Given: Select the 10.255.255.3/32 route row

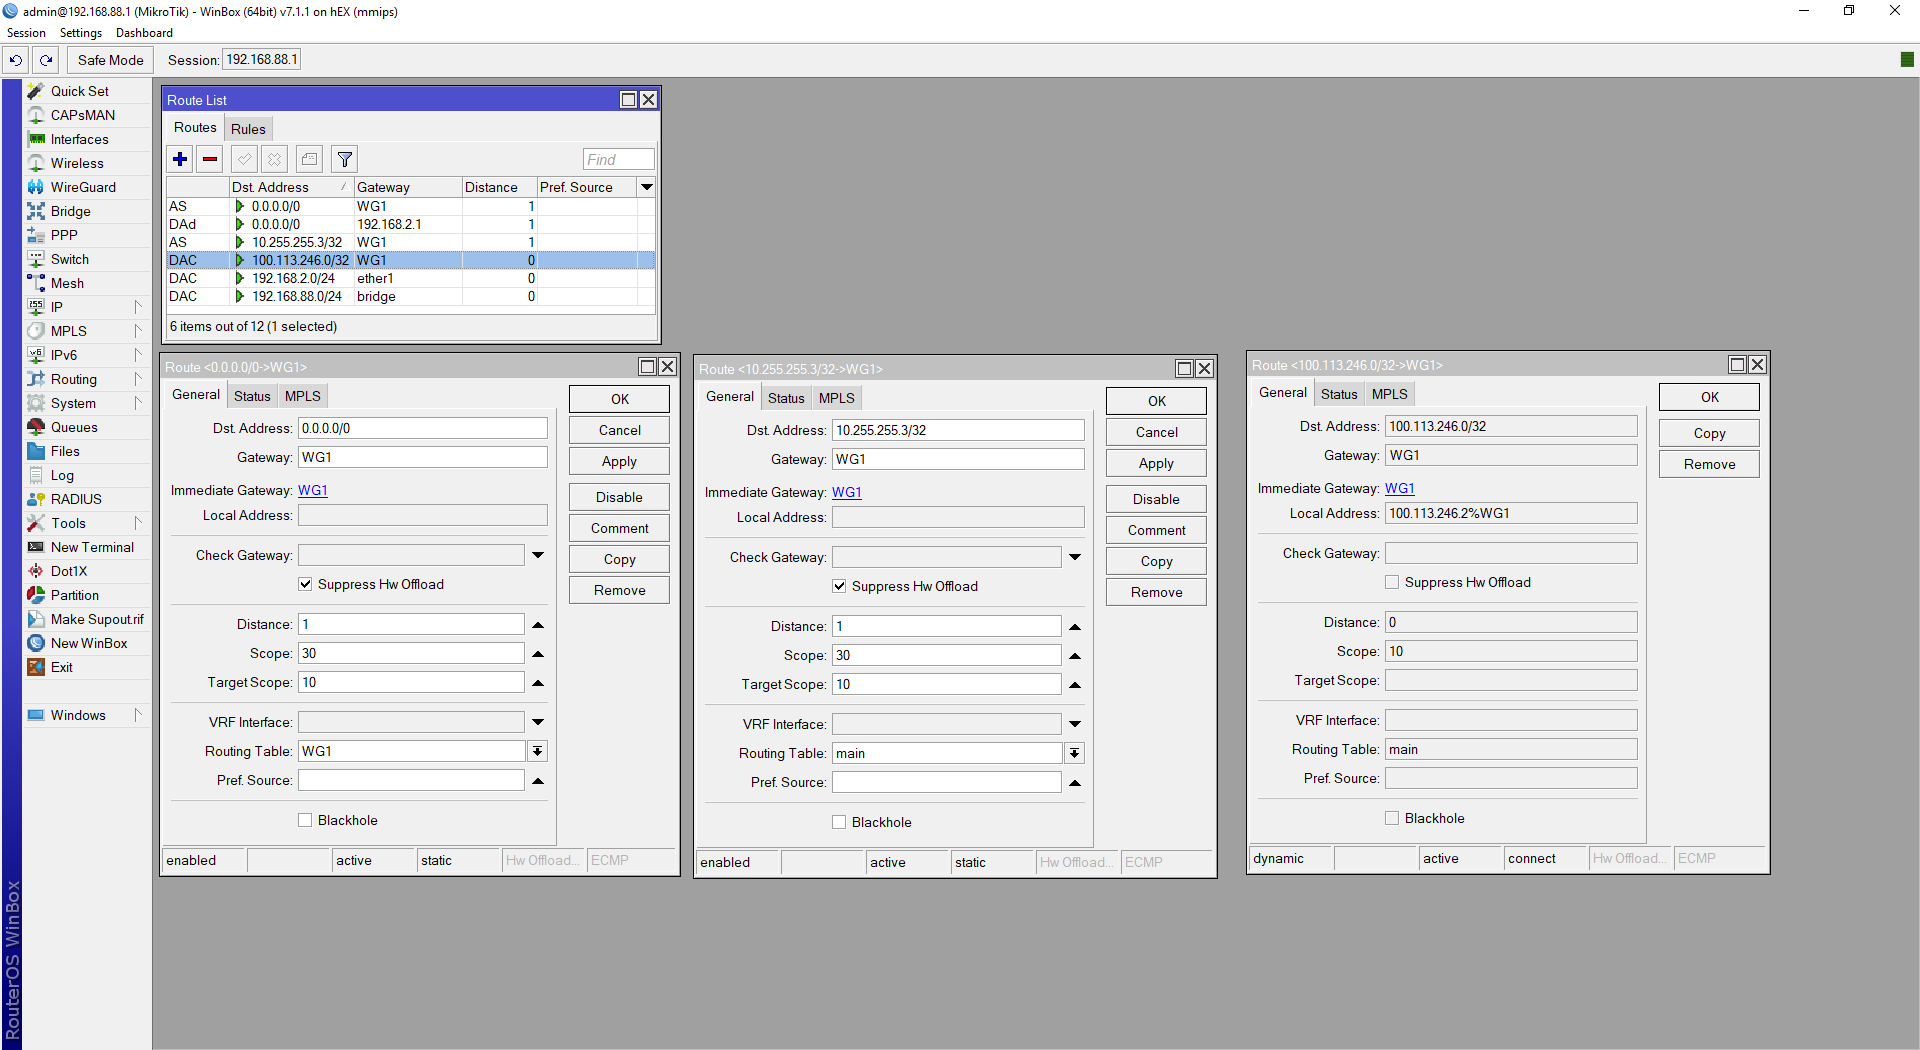Looking at the screenshot, I should [x=410, y=242].
